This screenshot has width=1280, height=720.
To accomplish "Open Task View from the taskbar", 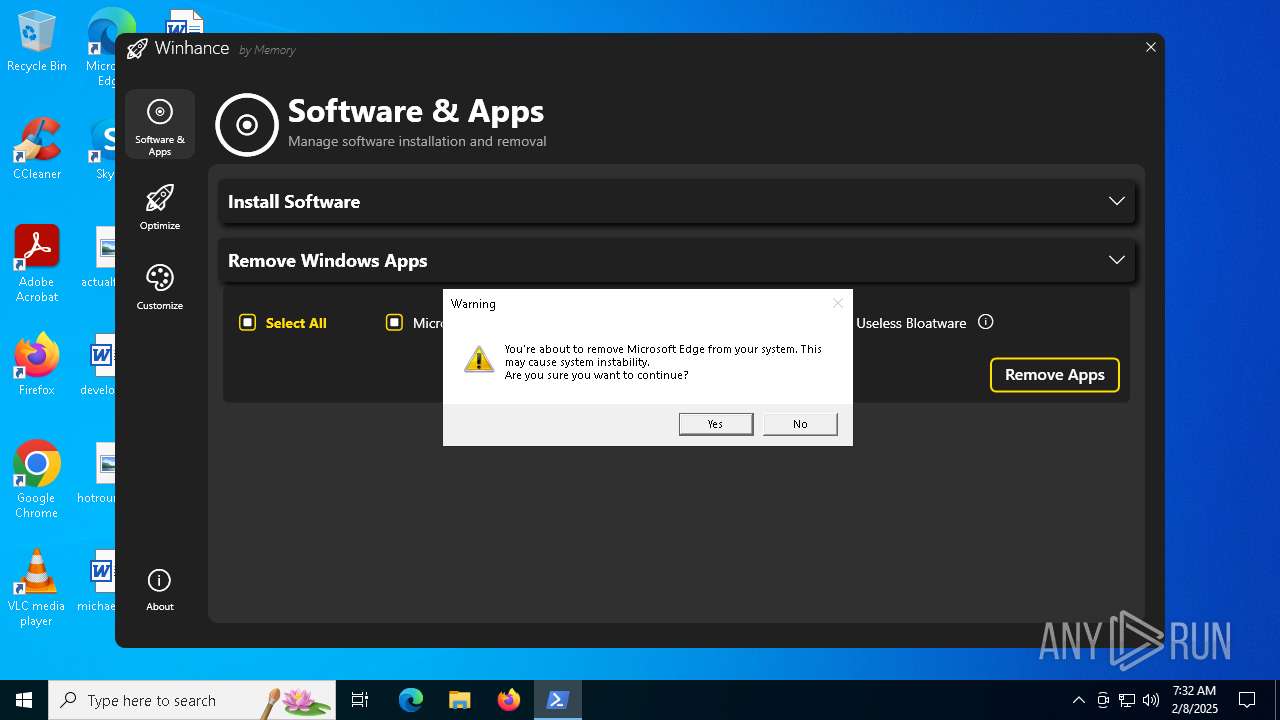I will [x=360, y=700].
